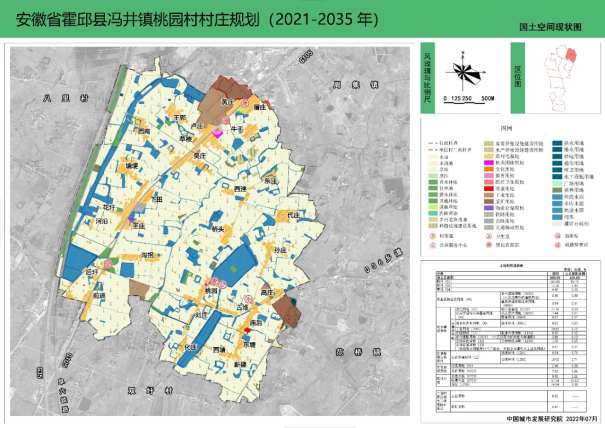Click the 周集镇 label on the map
Viewport: 605px width, 428px height.
click(347, 84)
